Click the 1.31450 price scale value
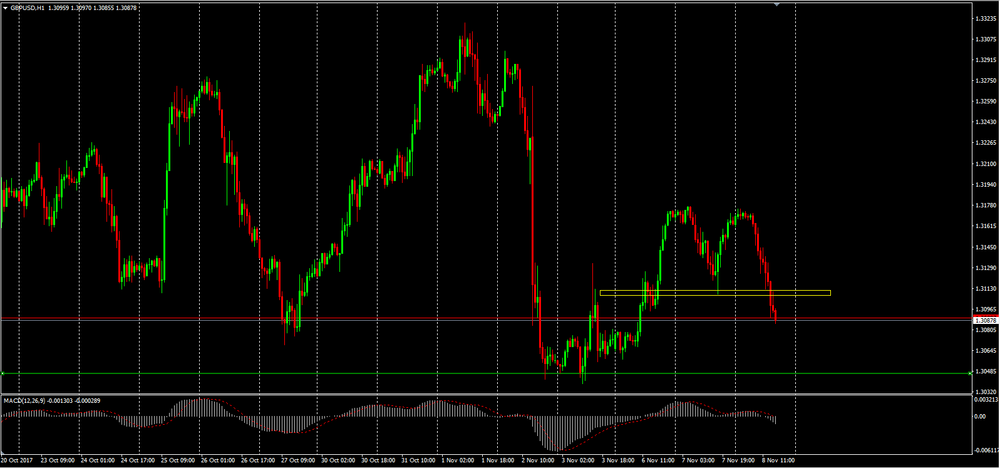 pos(985,247)
